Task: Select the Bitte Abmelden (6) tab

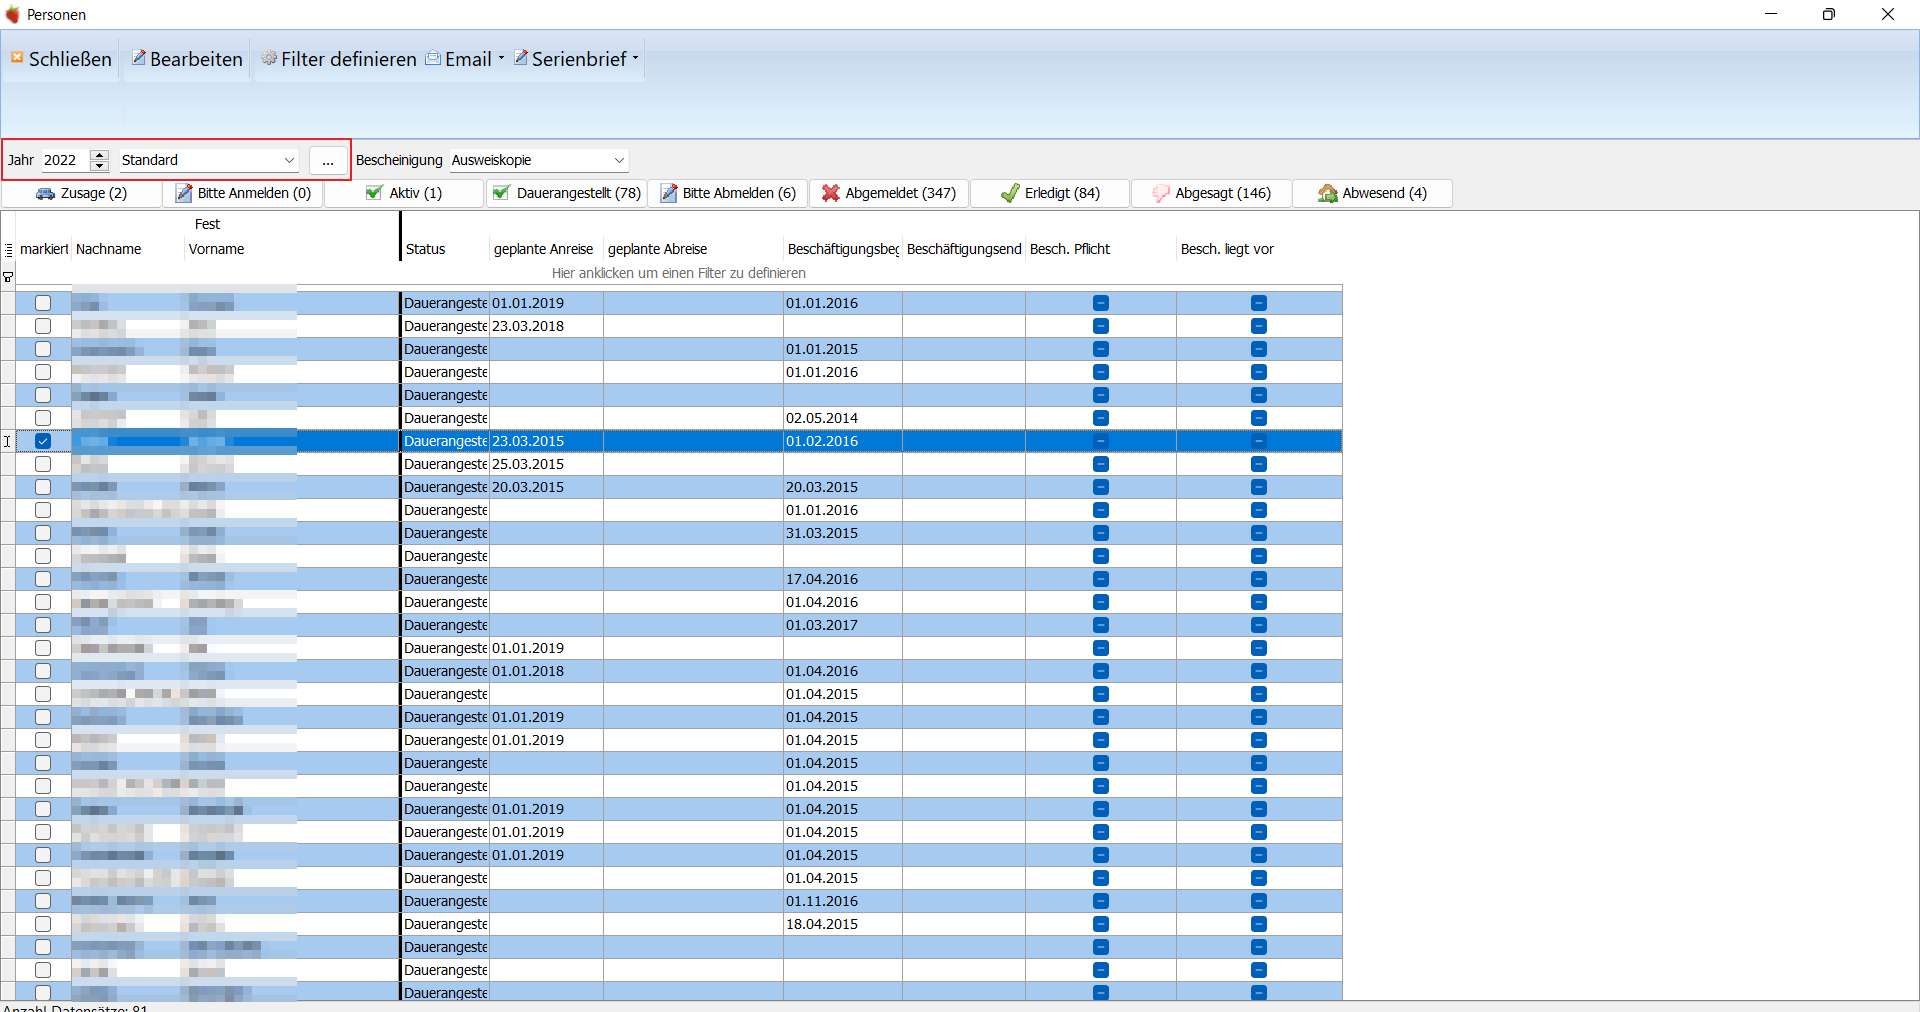Action: 728,193
